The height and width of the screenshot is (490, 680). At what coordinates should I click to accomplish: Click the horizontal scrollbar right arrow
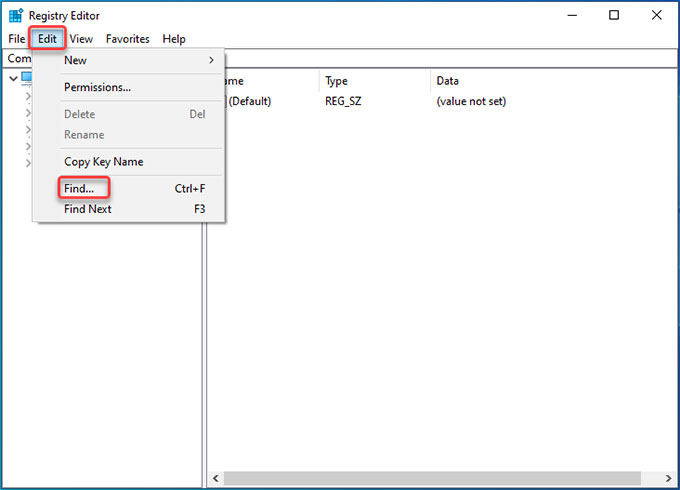click(x=668, y=479)
